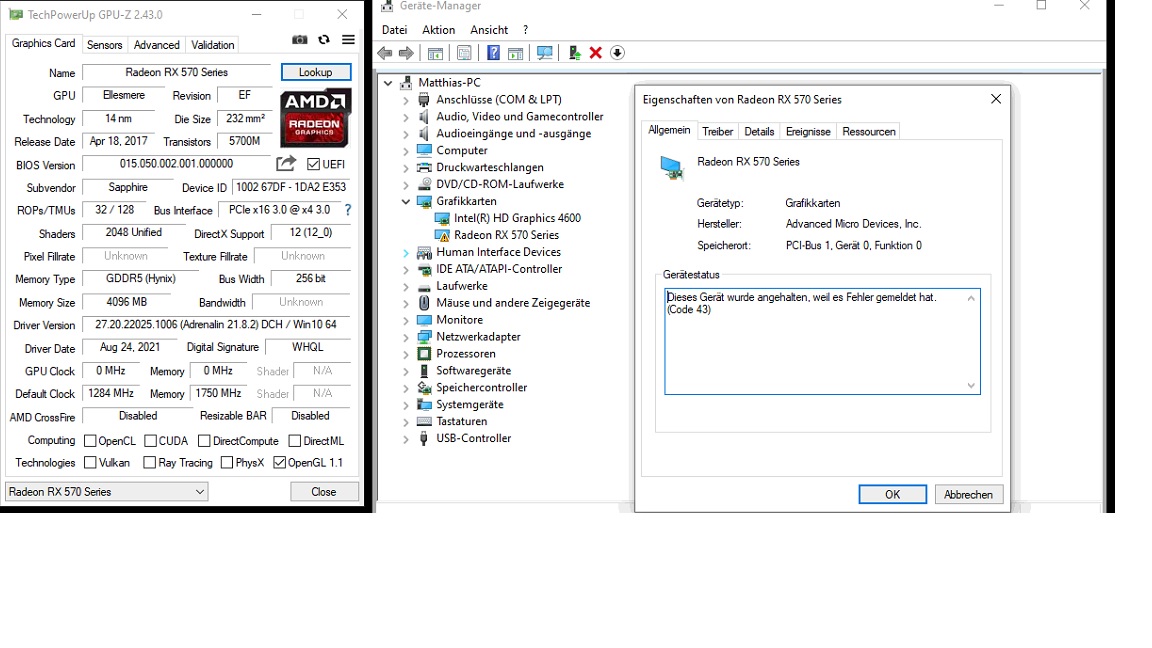The width and height of the screenshot is (1152, 648).
Task: Click the Lookup button
Action: [x=316, y=72]
